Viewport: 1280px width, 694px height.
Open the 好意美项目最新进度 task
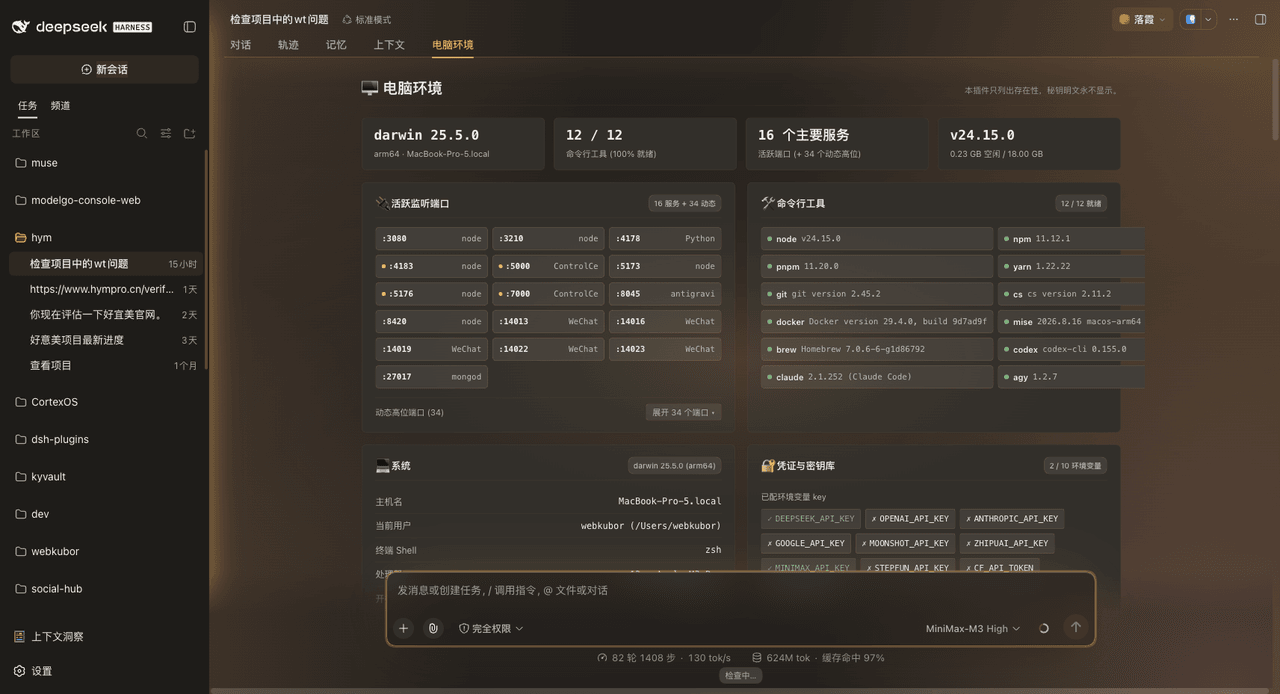coord(104,340)
